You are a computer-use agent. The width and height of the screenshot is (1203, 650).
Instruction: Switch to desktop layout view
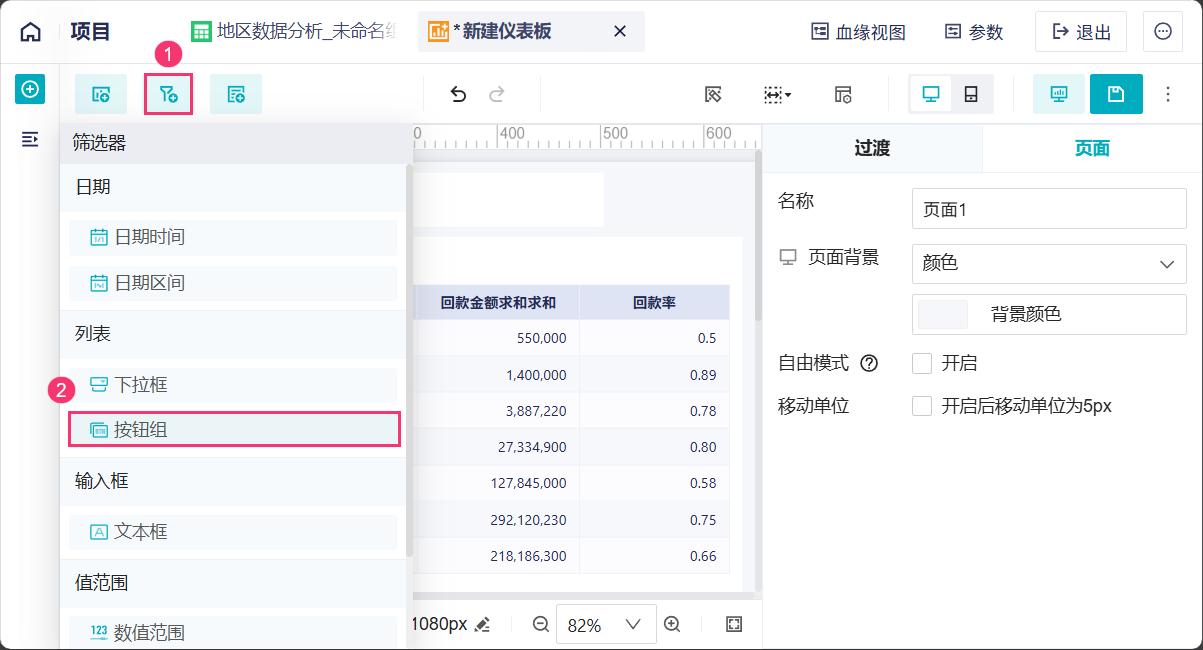point(931,94)
